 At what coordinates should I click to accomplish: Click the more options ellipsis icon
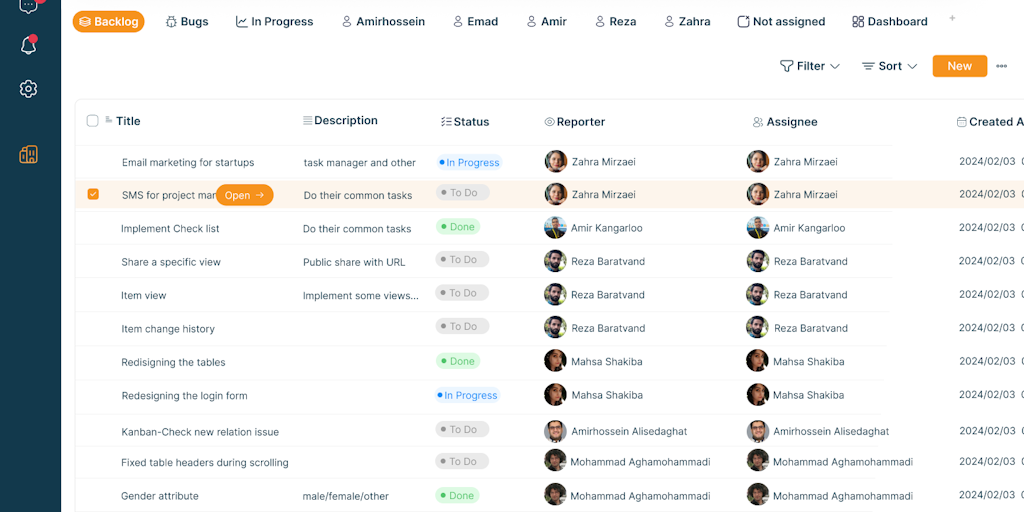1001,66
